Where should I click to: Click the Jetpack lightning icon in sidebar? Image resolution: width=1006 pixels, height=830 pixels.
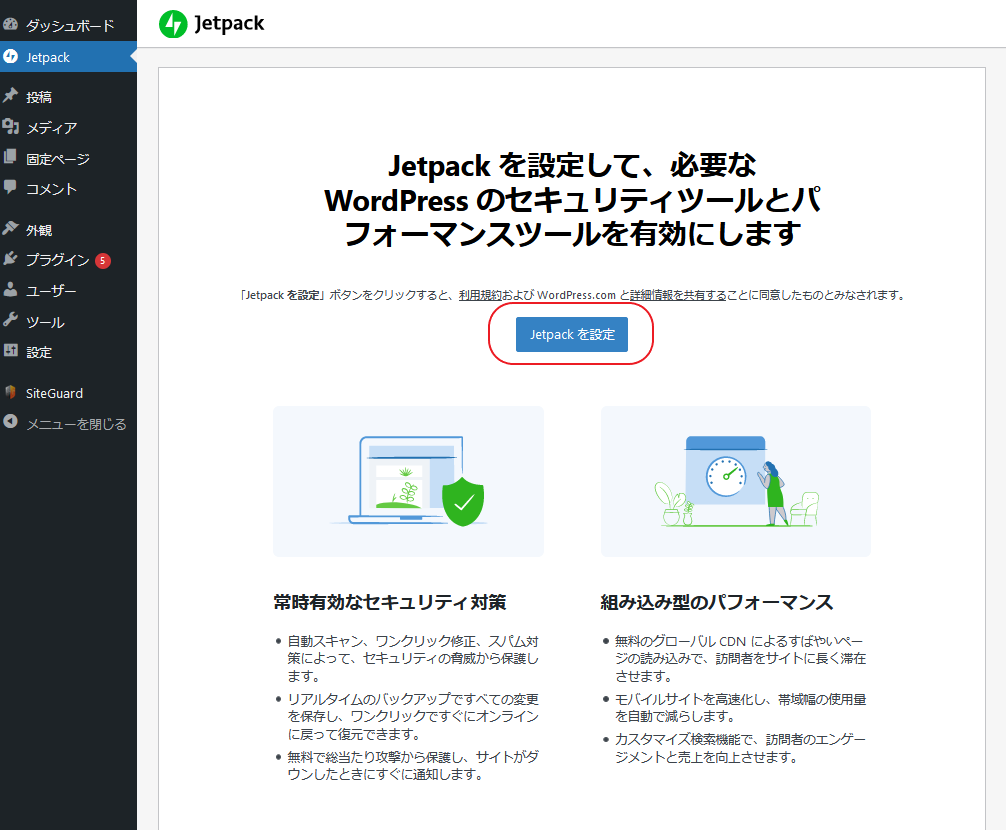(x=11, y=57)
